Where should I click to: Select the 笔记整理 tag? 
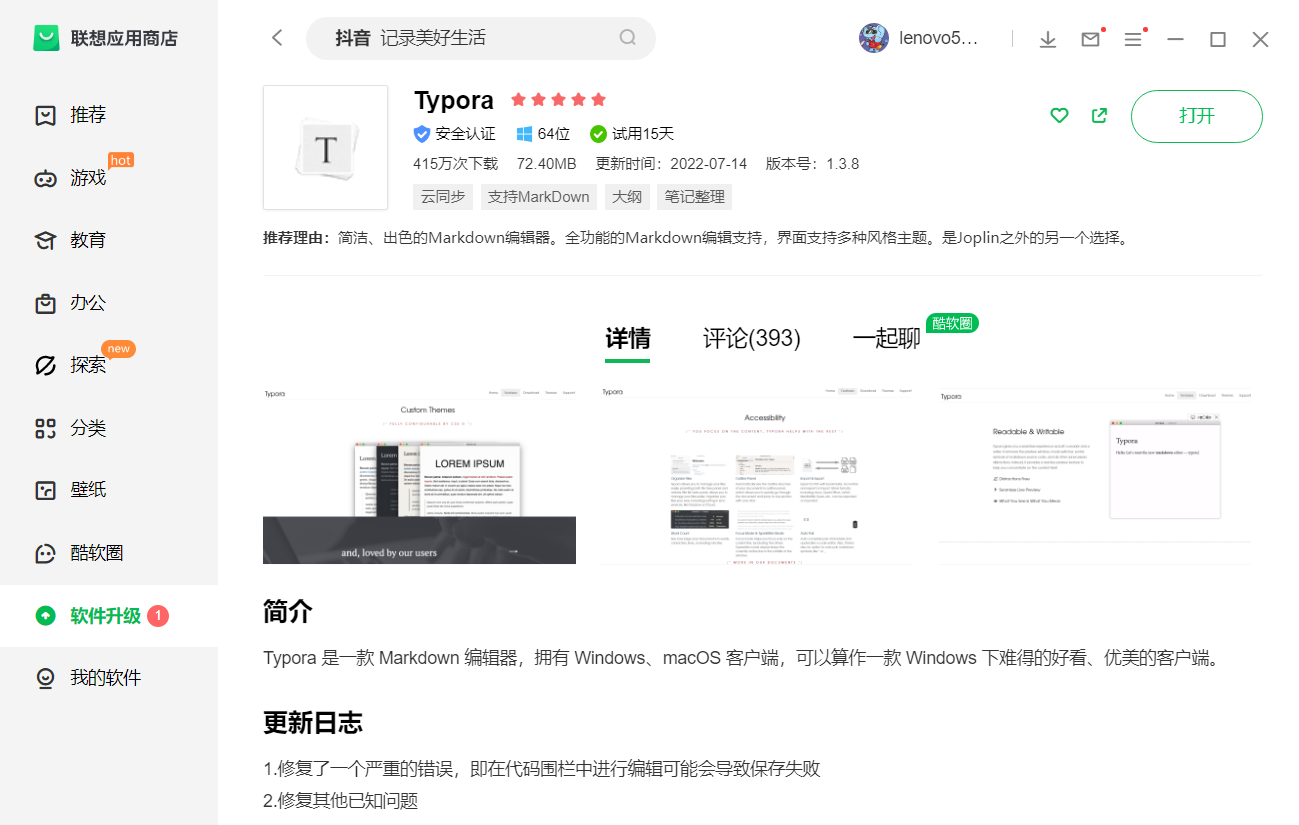[695, 197]
